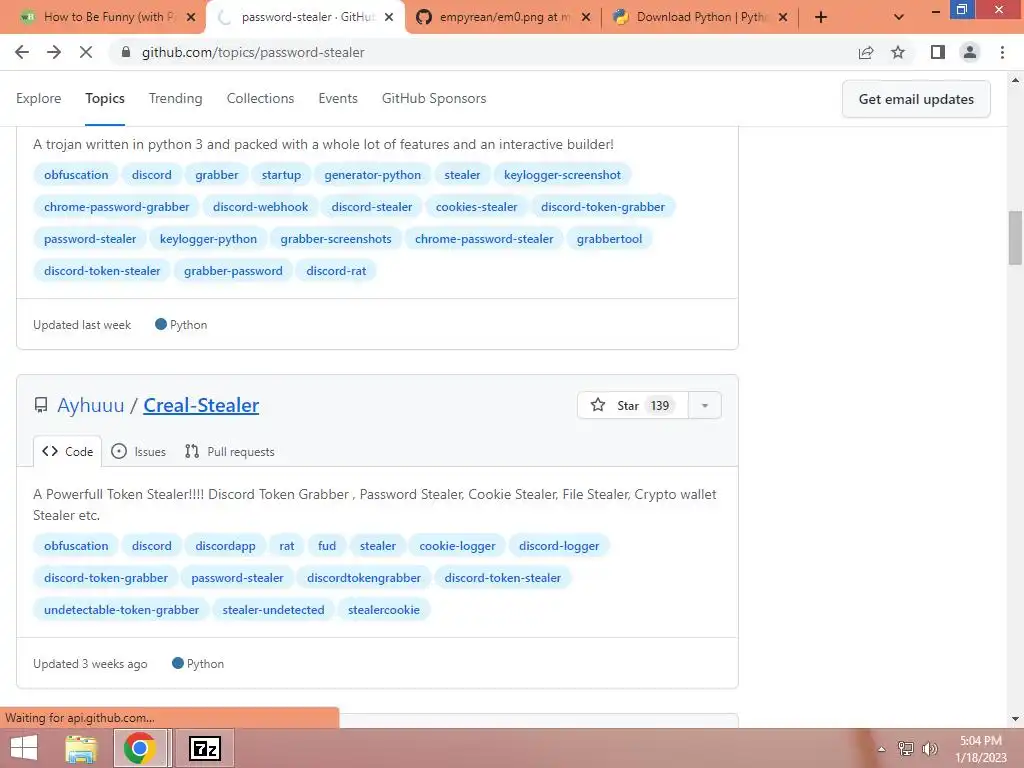Click the undetectable-token-grabber topic tag
Image resolution: width=1024 pixels, height=768 pixels.
[x=121, y=610]
